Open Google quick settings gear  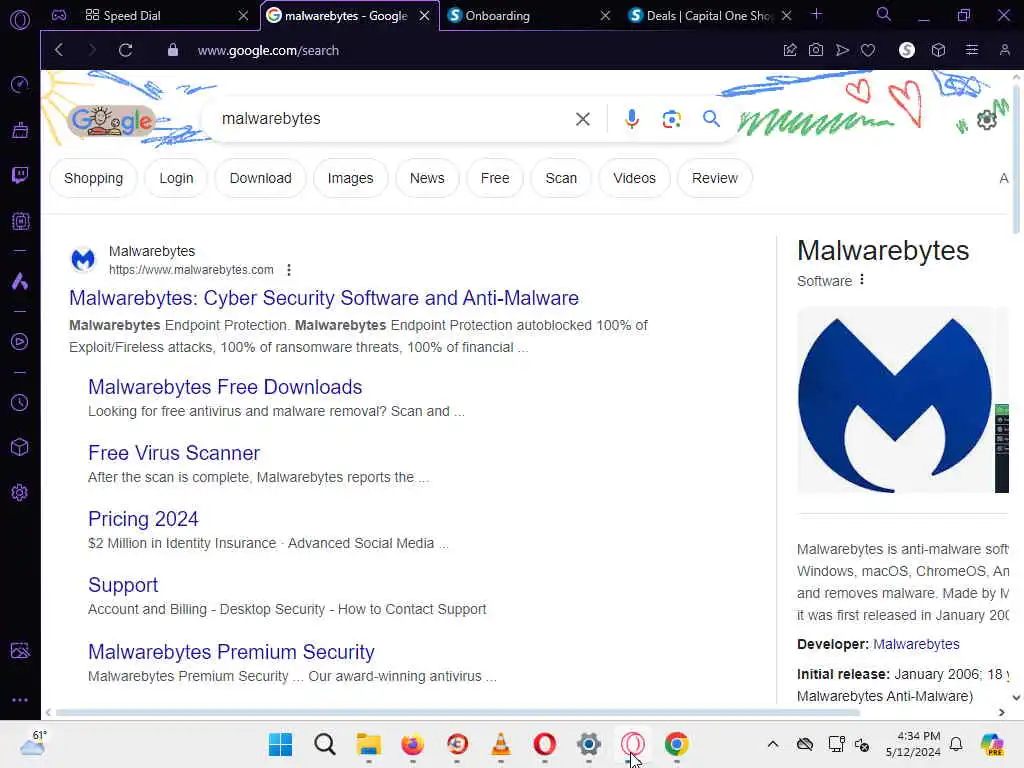pyautogui.click(x=987, y=120)
